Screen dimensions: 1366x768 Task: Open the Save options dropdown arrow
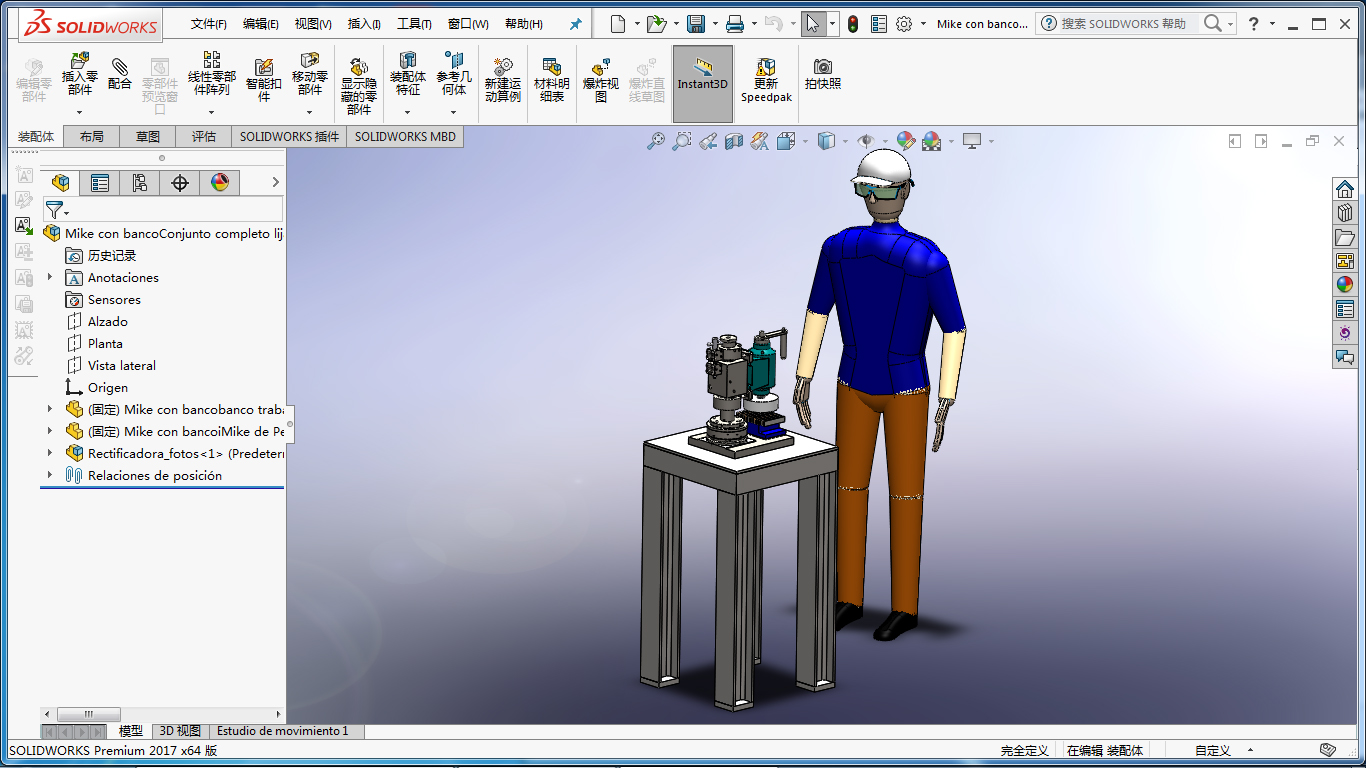pyautogui.click(x=715, y=24)
